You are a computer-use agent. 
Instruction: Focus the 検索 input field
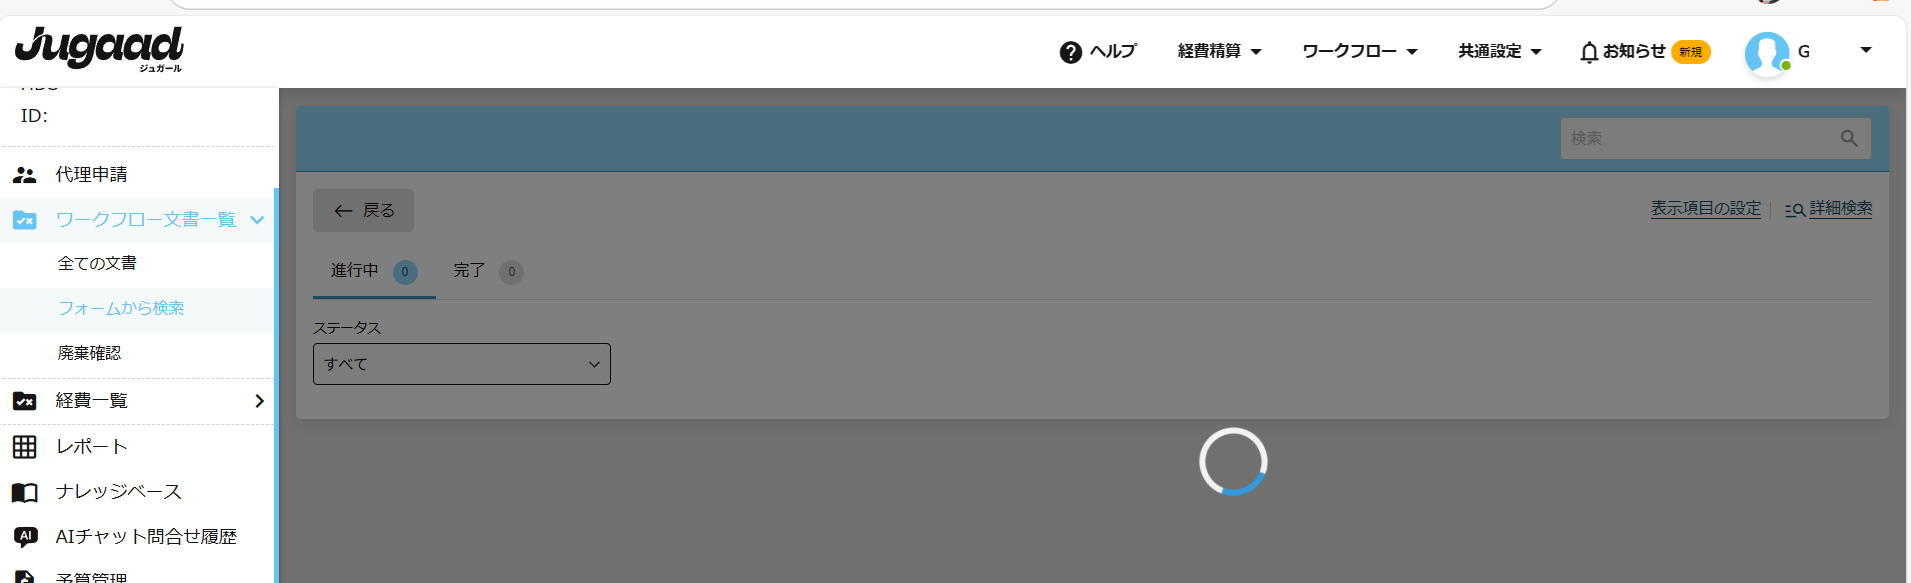(1700, 138)
